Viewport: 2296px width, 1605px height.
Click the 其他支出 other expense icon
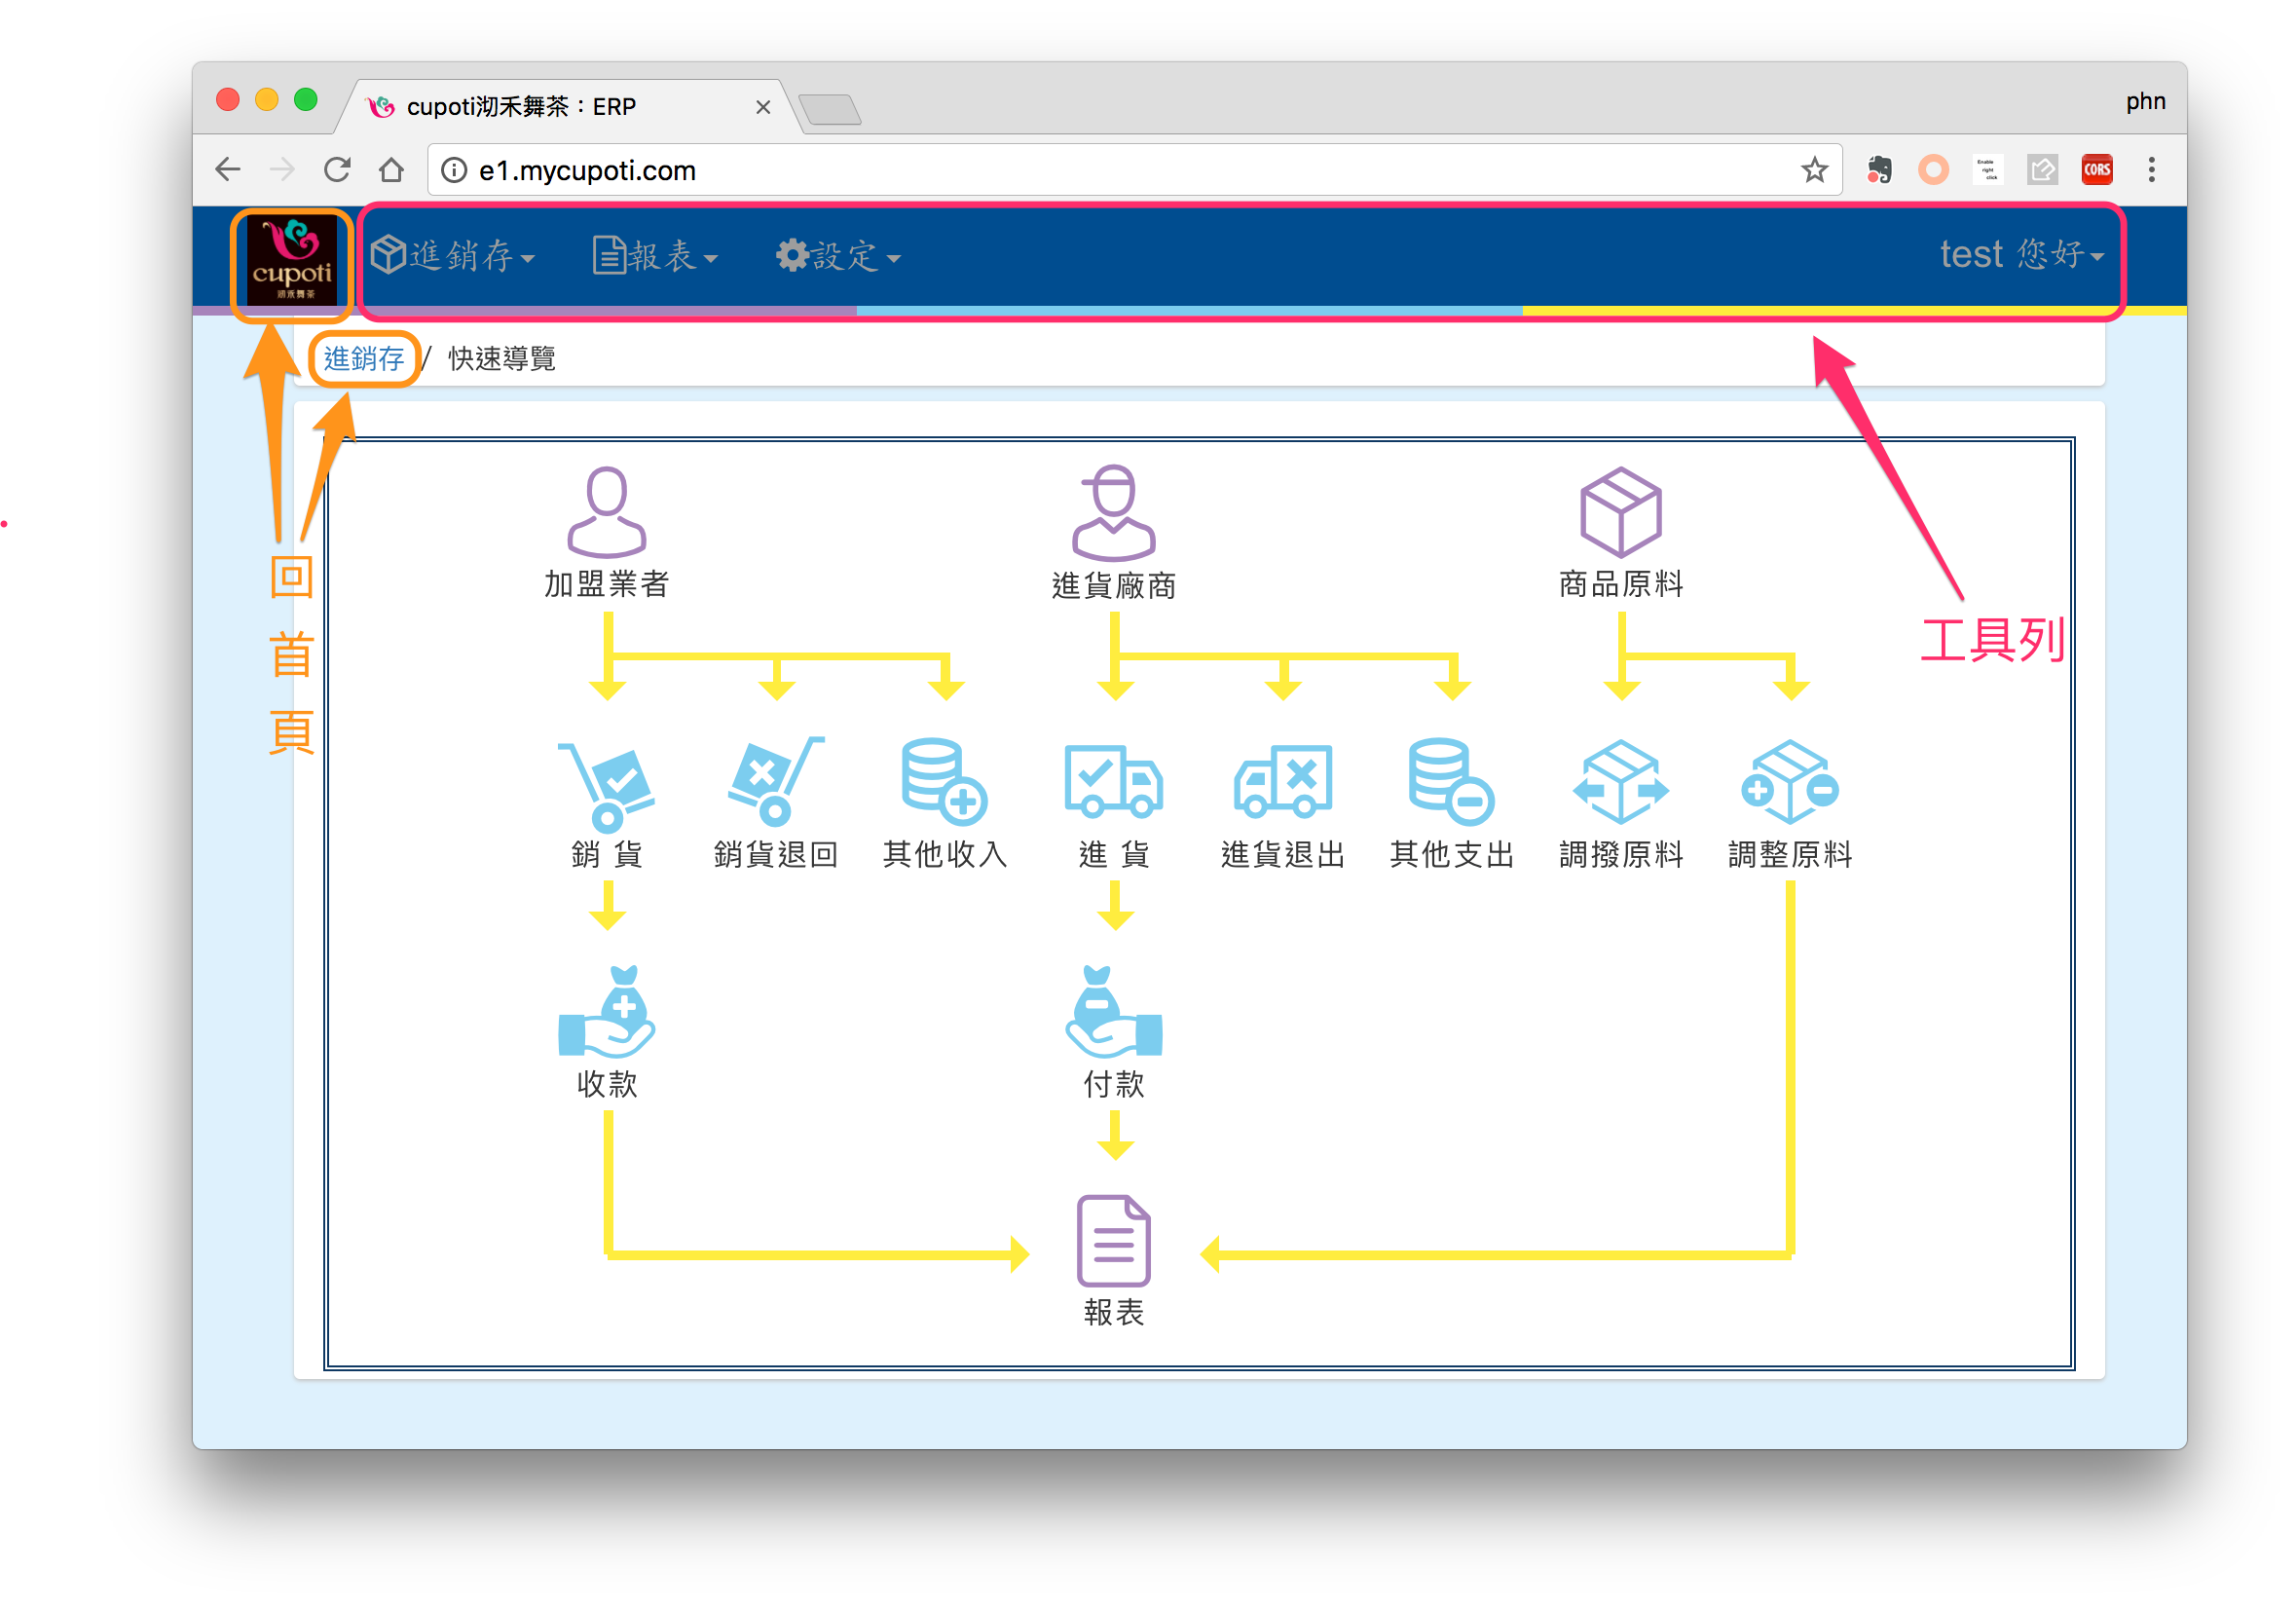click(x=1451, y=783)
